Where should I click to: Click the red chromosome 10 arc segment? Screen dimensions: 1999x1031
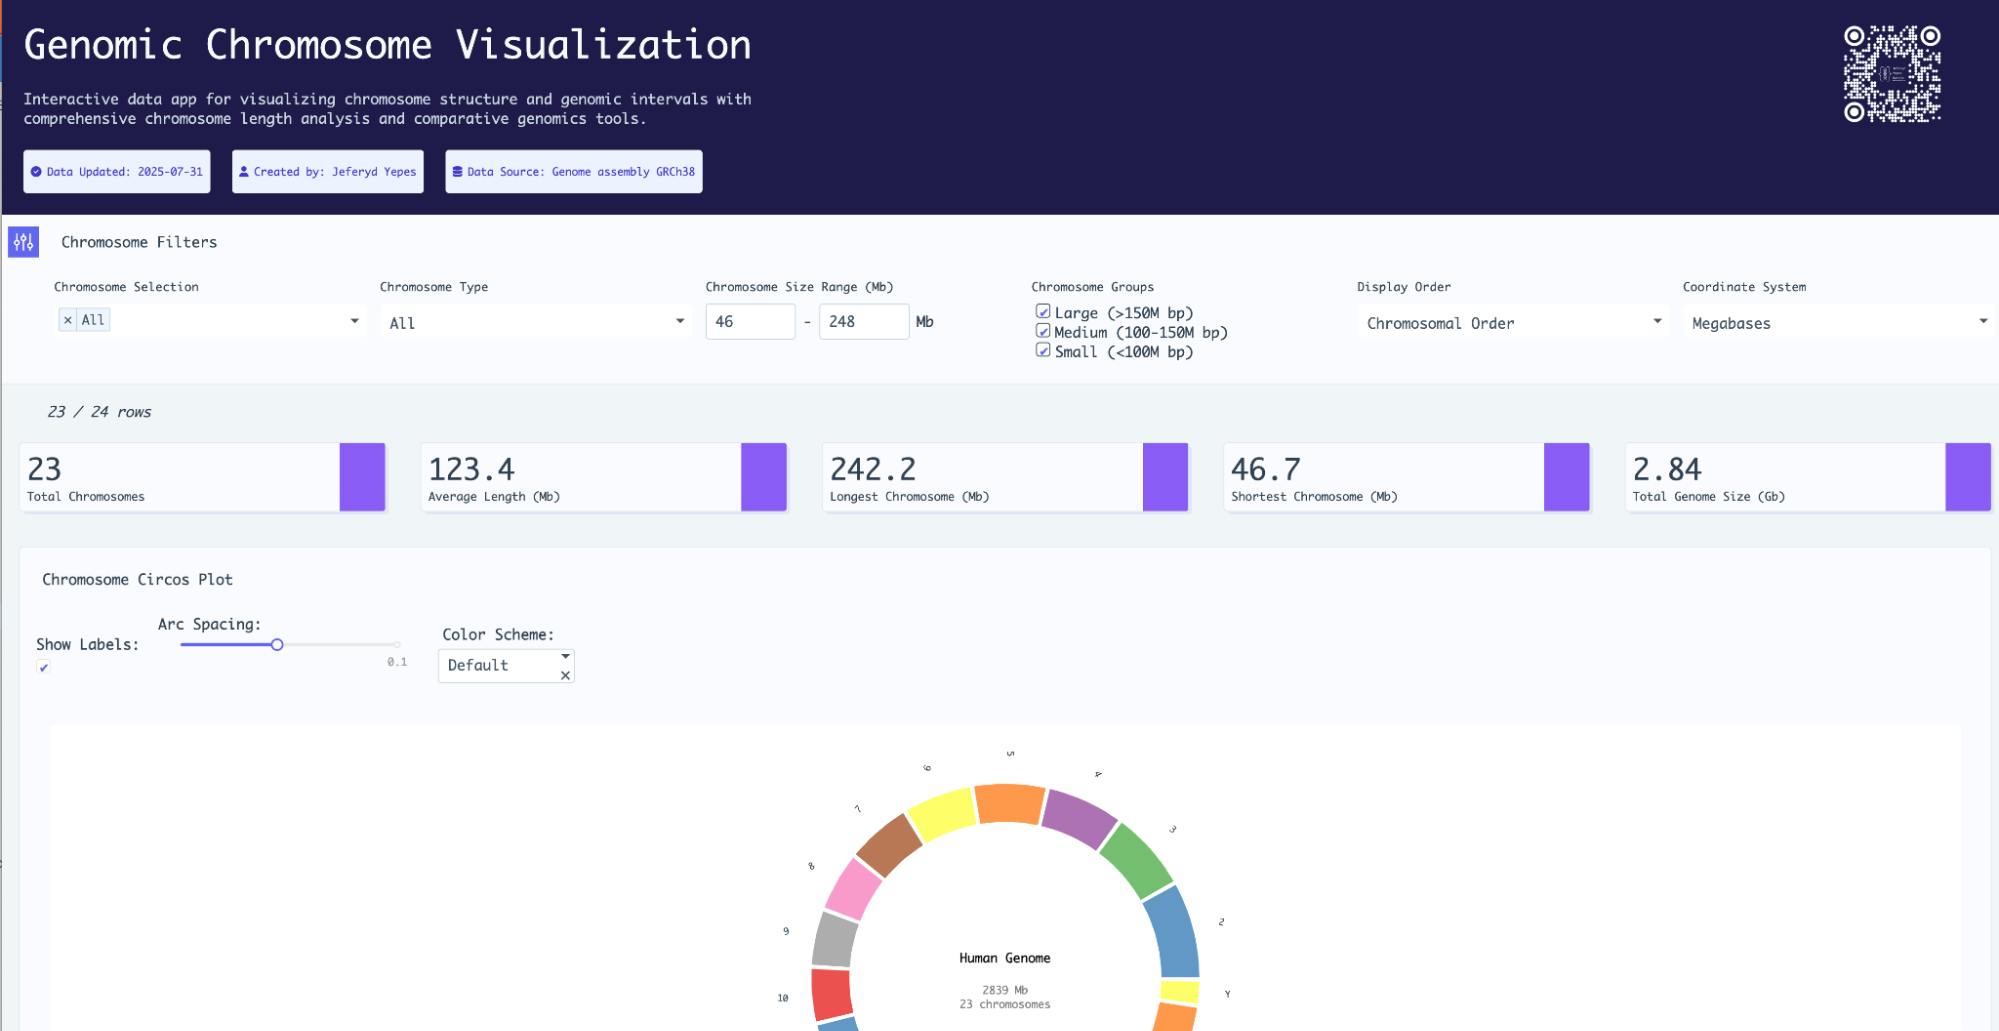tap(831, 994)
